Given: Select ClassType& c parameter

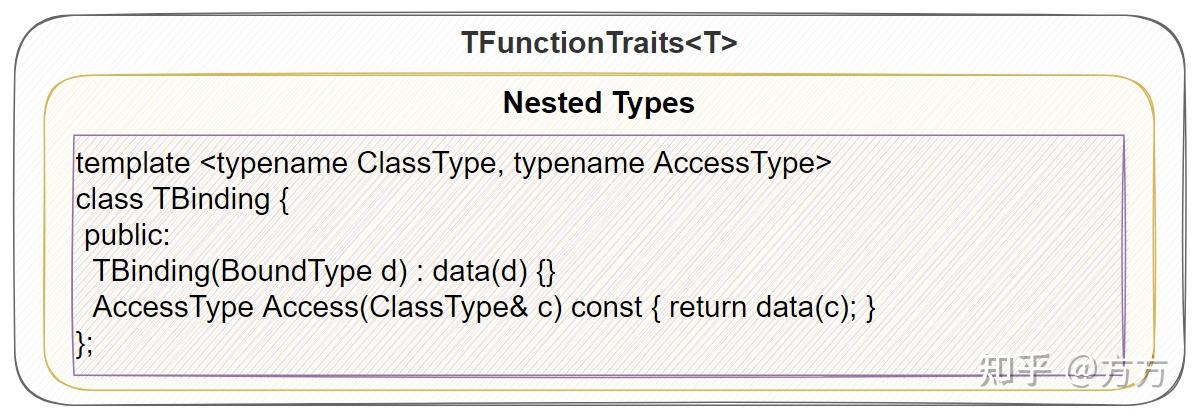Looking at the screenshot, I should 461,307.
